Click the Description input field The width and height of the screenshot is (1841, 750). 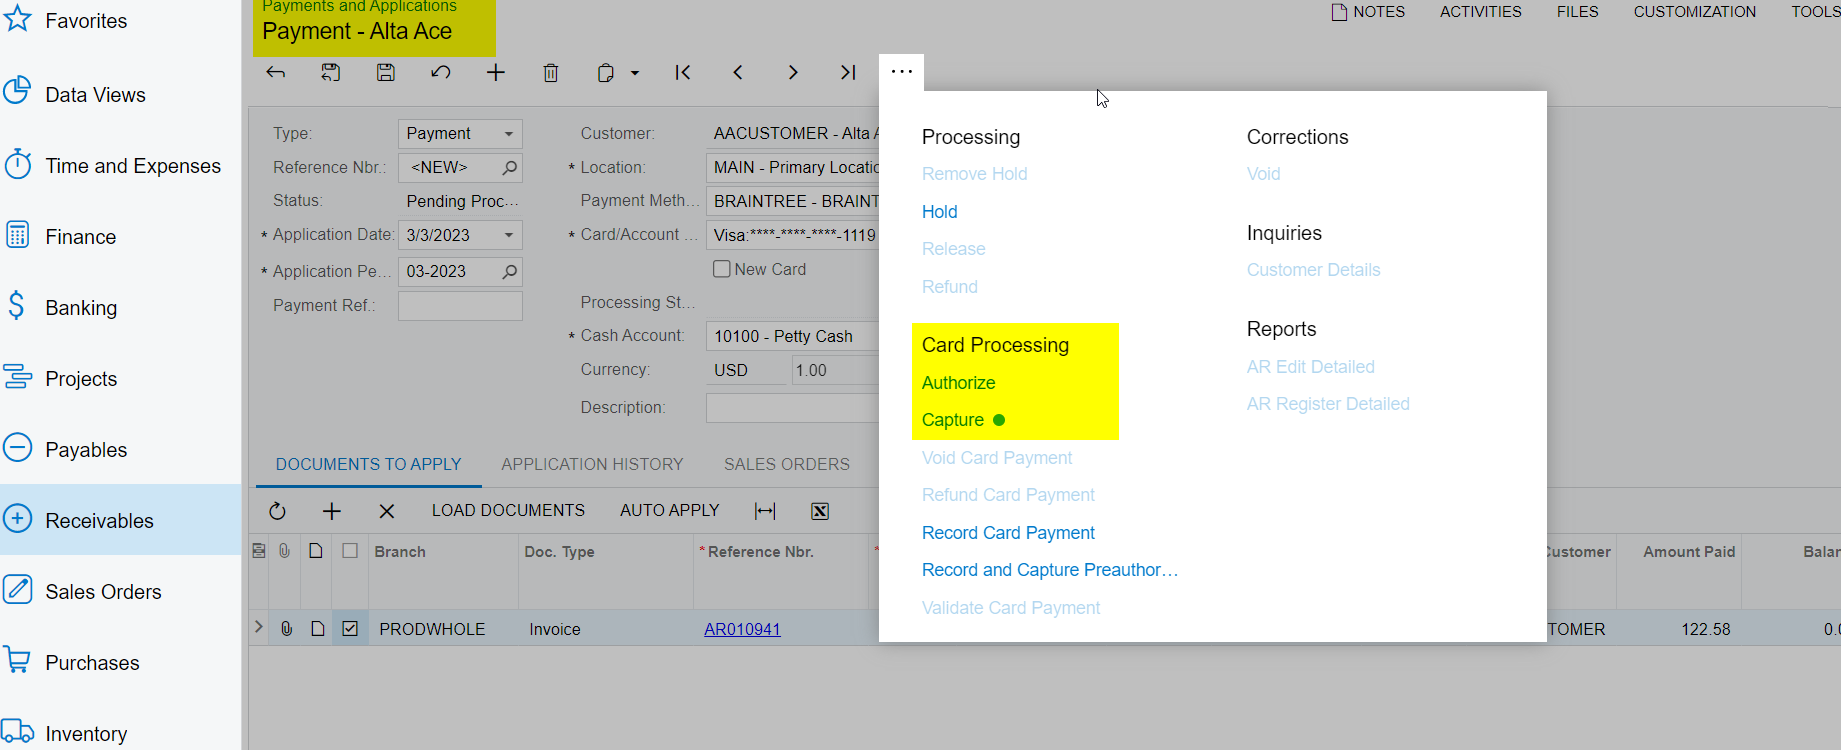click(x=792, y=408)
